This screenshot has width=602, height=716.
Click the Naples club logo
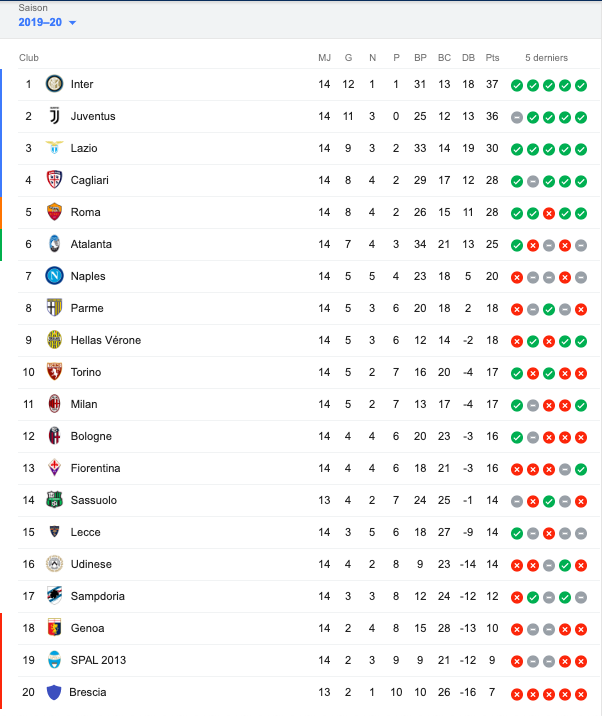click(x=55, y=276)
